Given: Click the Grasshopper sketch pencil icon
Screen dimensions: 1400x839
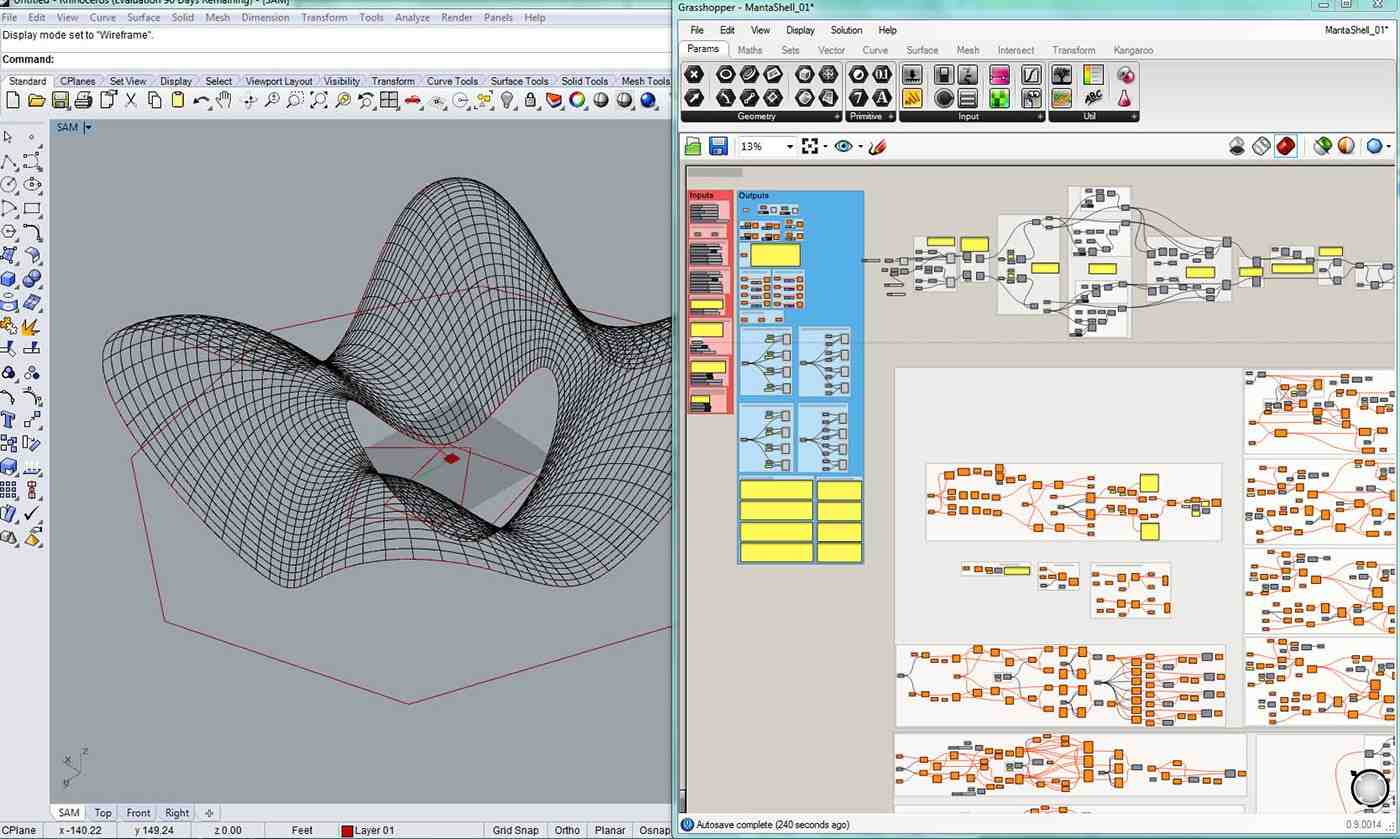Looking at the screenshot, I should [x=877, y=147].
